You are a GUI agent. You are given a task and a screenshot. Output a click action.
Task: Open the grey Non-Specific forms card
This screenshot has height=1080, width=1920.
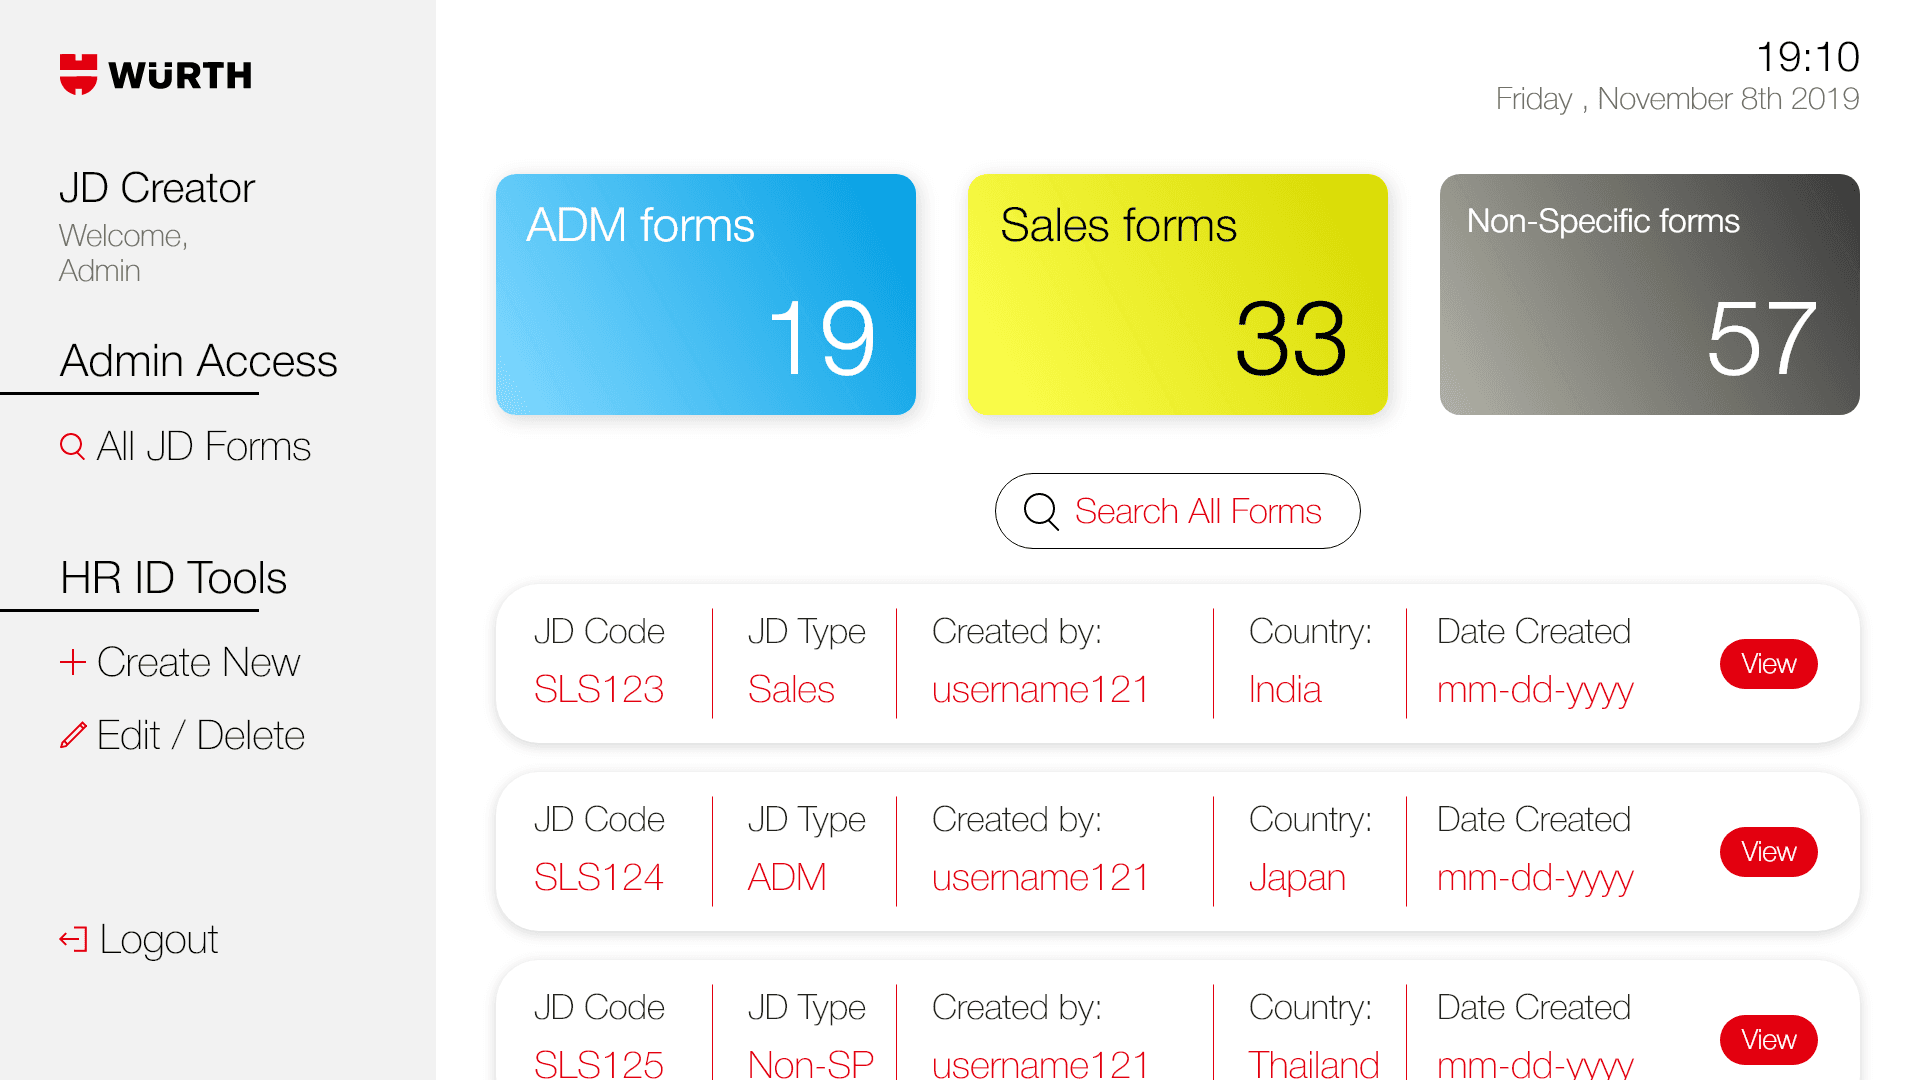point(1649,294)
